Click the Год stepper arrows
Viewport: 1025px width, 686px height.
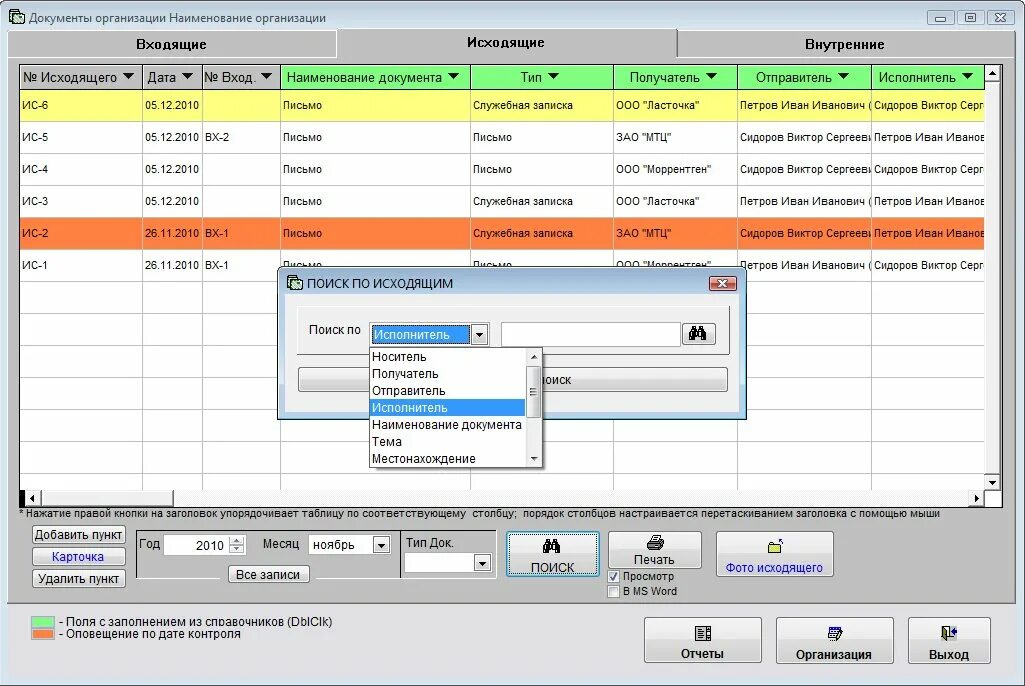(237, 545)
